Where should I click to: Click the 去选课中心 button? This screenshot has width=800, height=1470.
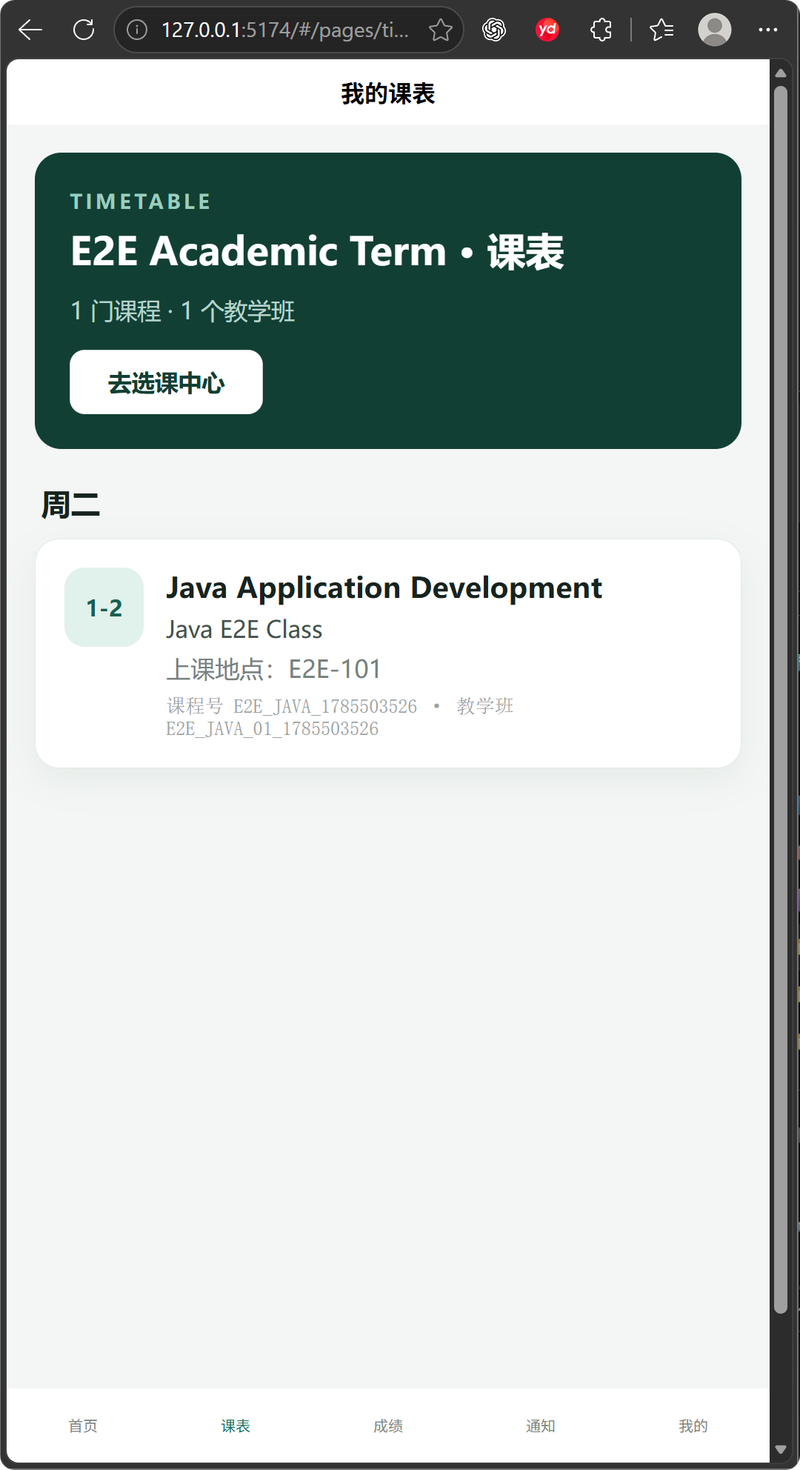[166, 382]
